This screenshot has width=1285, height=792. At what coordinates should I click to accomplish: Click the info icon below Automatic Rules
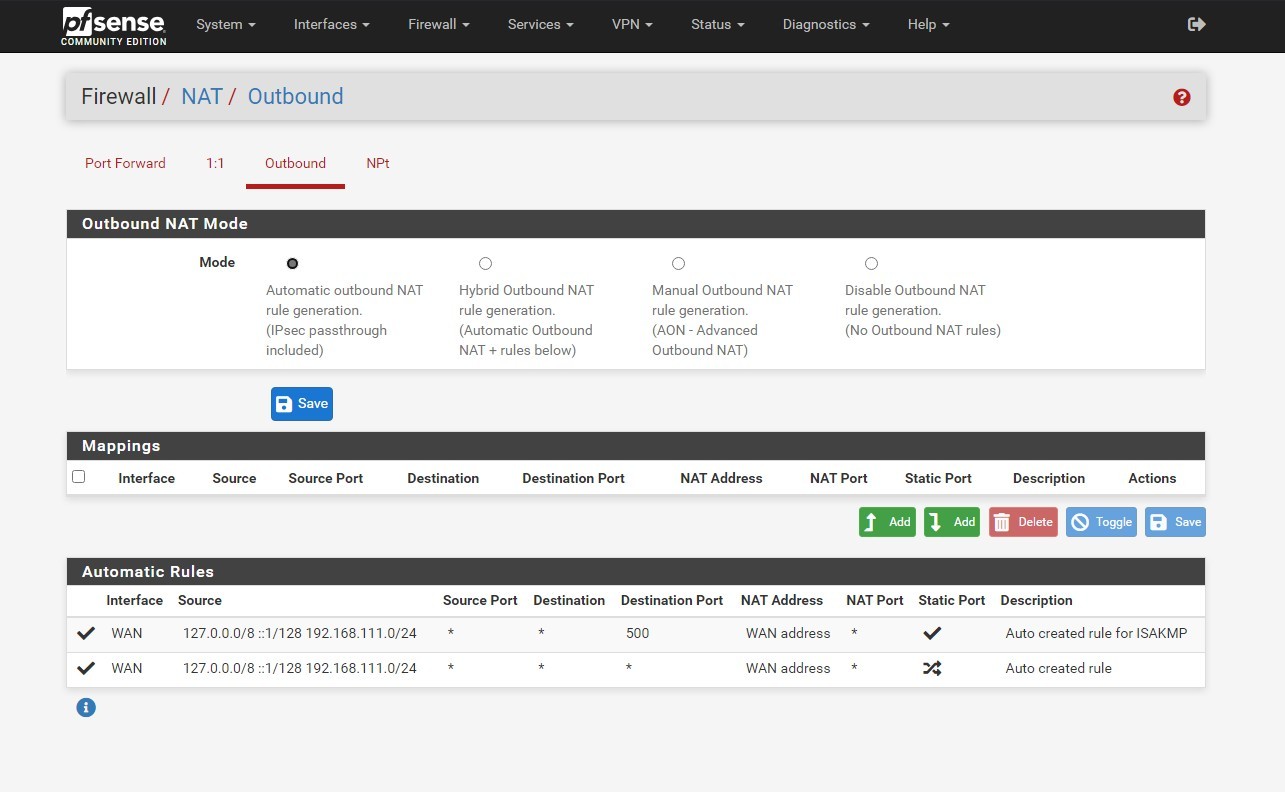86,707
